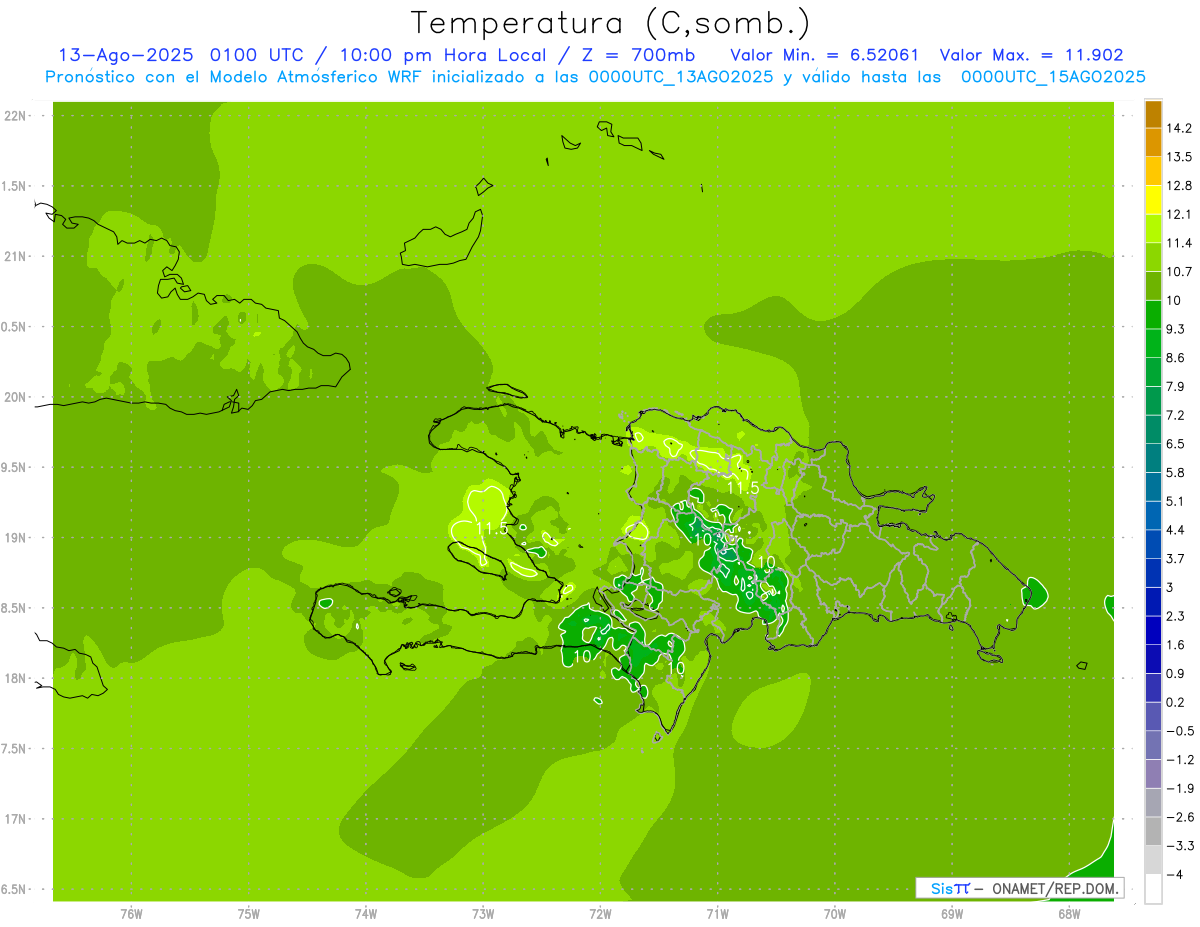Click the "75W" longitude axis label
The image size is (1200, 927).
[248, 913]
